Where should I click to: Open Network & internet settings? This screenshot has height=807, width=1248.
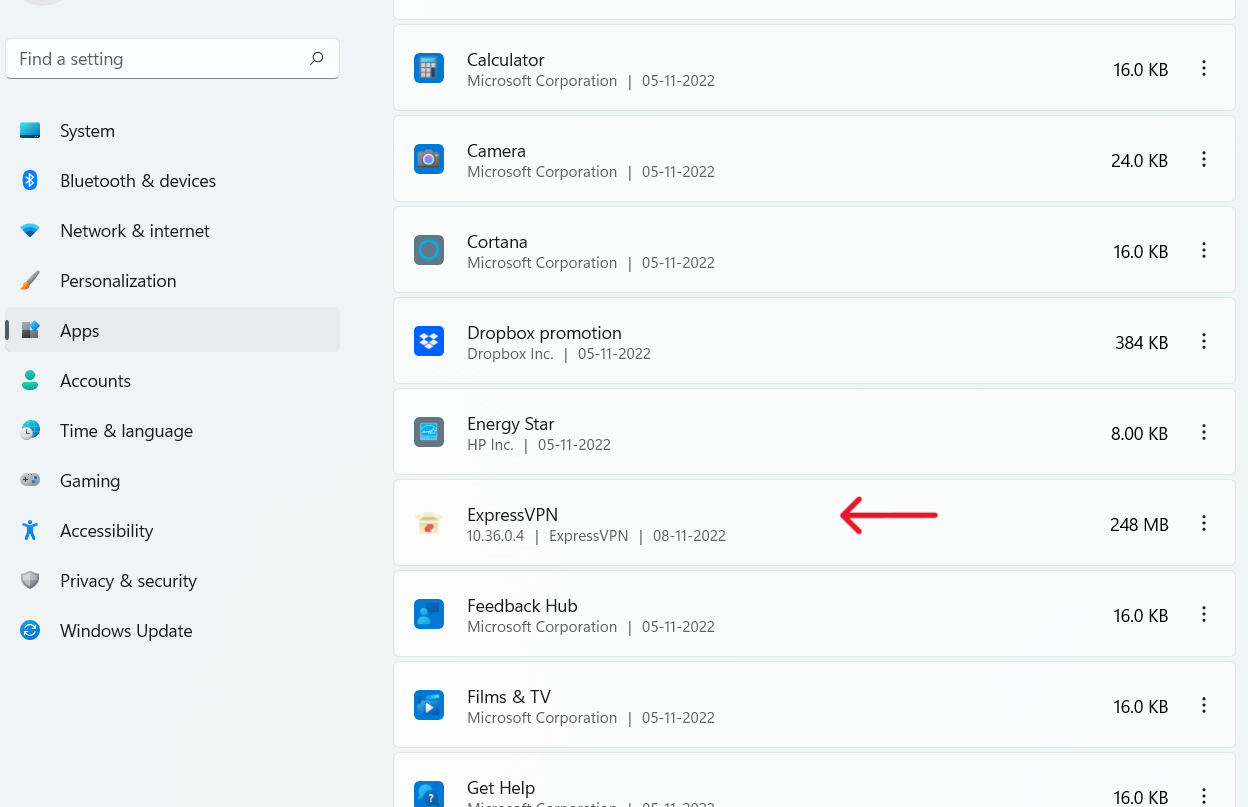172,231
